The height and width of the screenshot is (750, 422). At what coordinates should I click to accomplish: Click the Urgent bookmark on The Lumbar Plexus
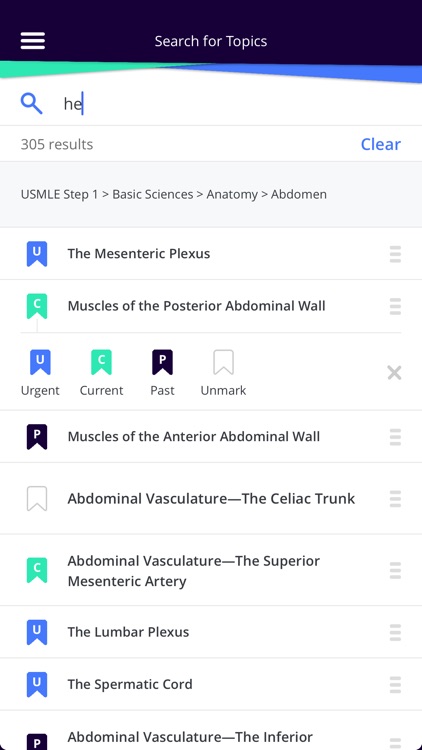click(x=37, y=632)
